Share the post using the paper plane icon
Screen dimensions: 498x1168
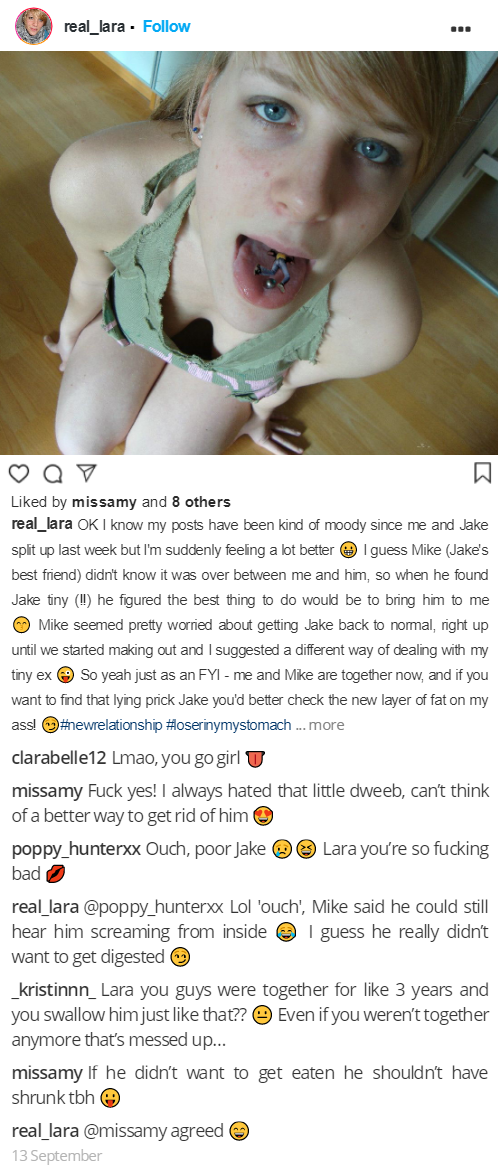pos(87,473)
